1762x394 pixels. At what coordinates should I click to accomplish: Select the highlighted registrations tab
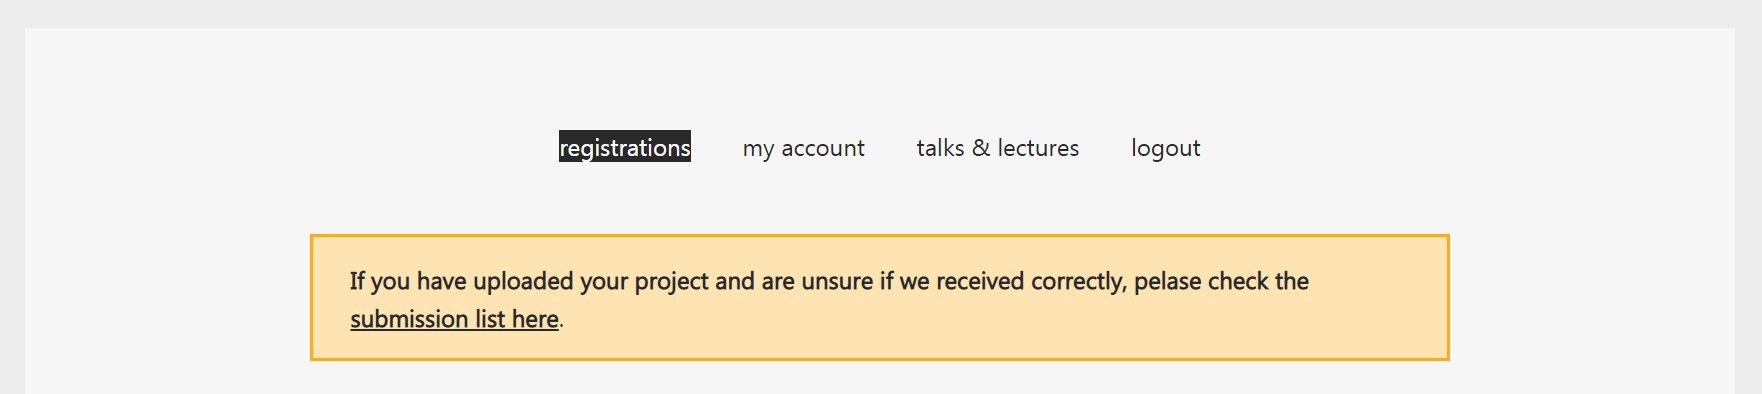click(625, 146)
